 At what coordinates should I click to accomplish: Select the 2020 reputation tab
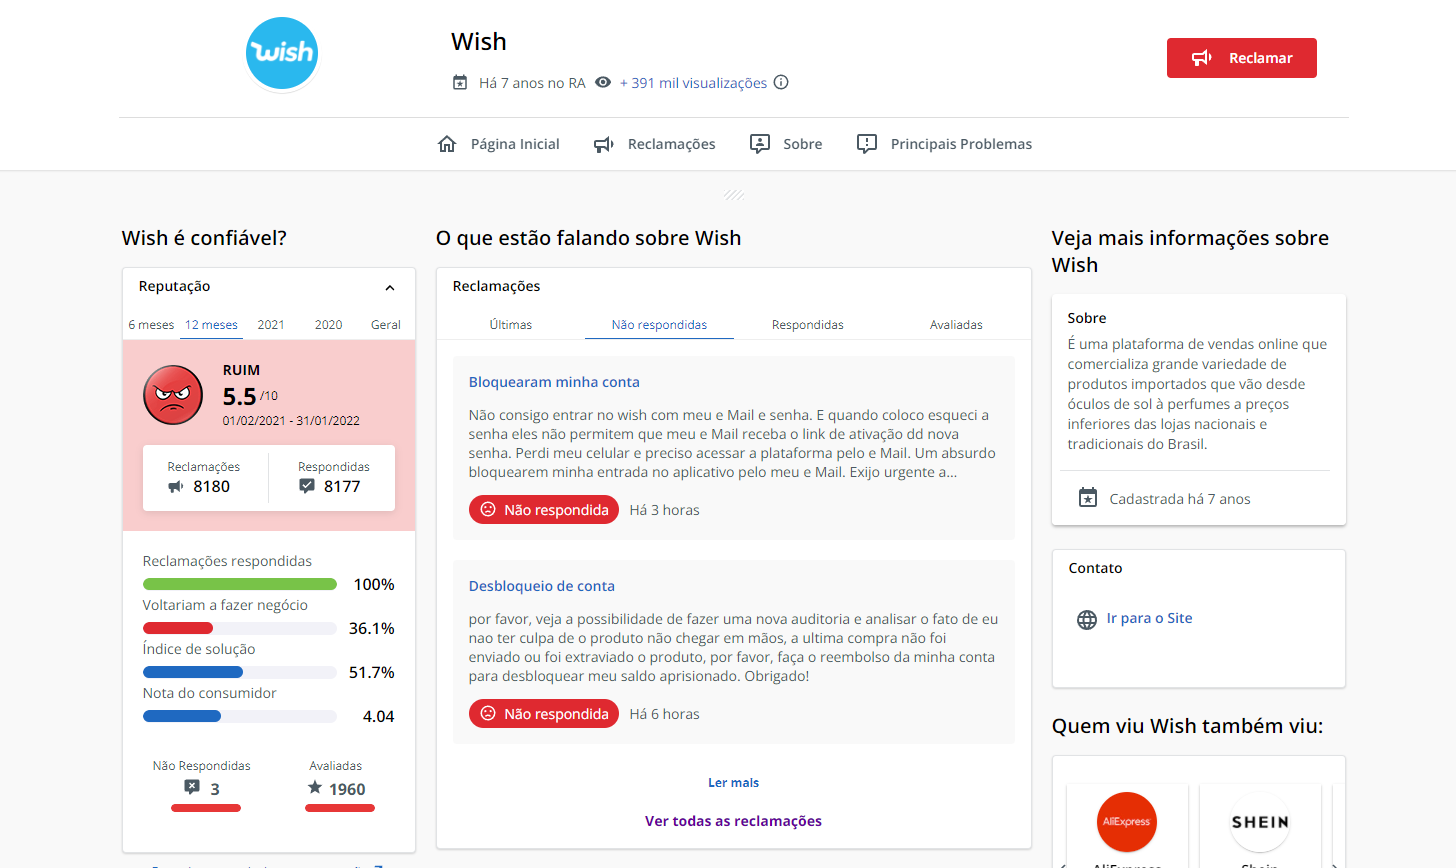(329, 325)
